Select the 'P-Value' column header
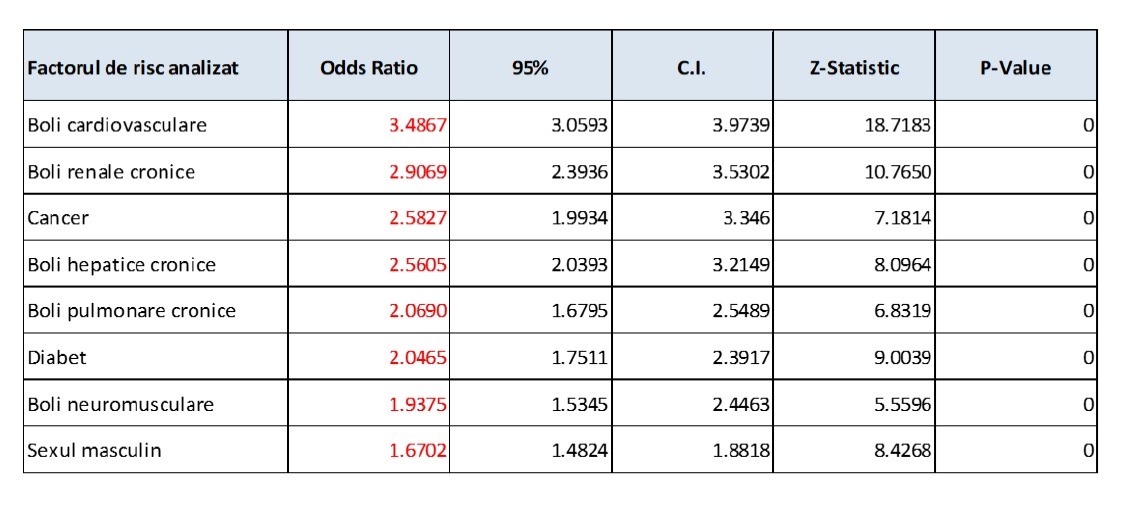 (1016, 69)
